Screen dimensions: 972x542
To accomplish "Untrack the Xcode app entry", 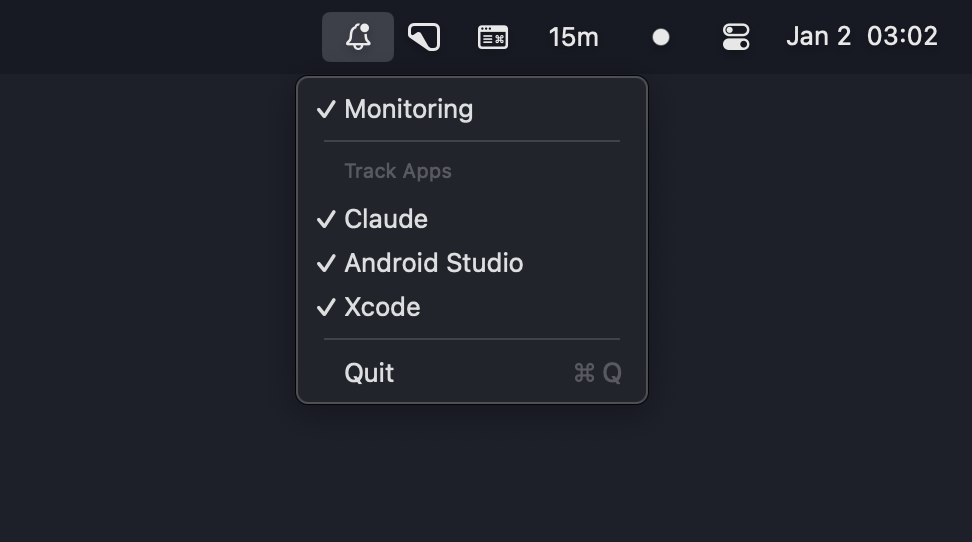I will 382,308.
